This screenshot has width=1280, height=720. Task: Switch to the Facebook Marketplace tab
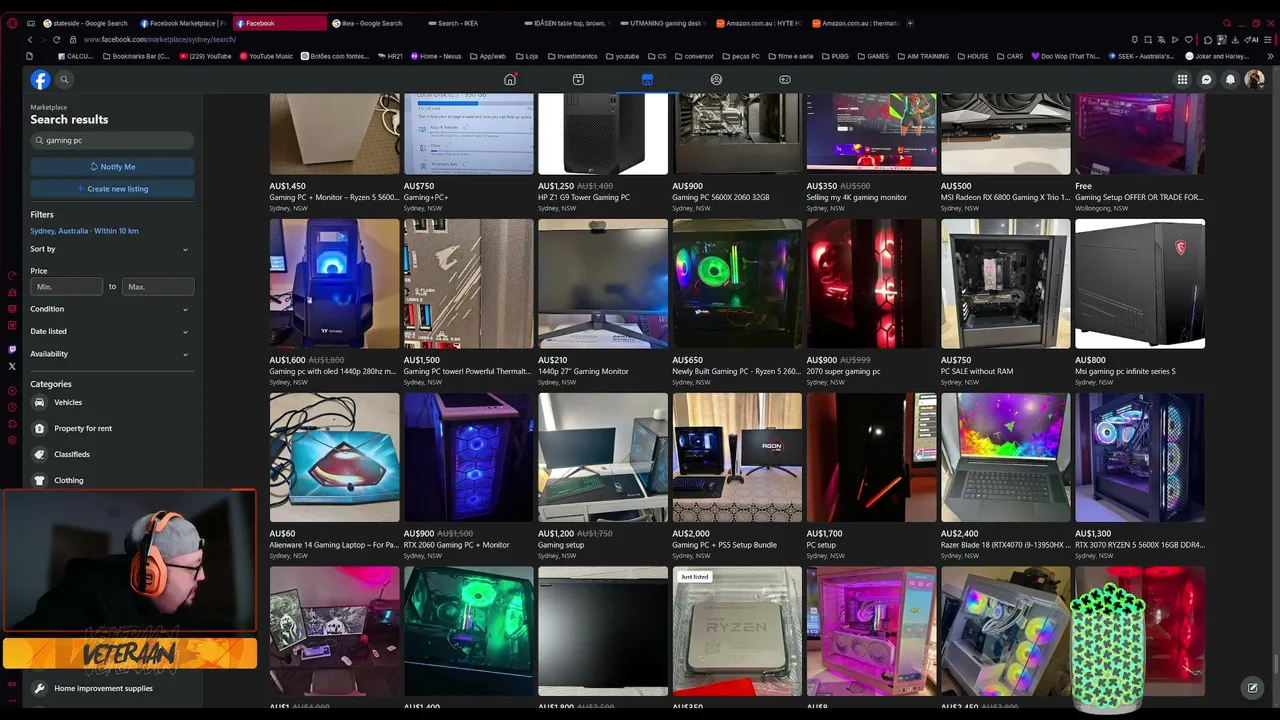[x=184, y=23]
